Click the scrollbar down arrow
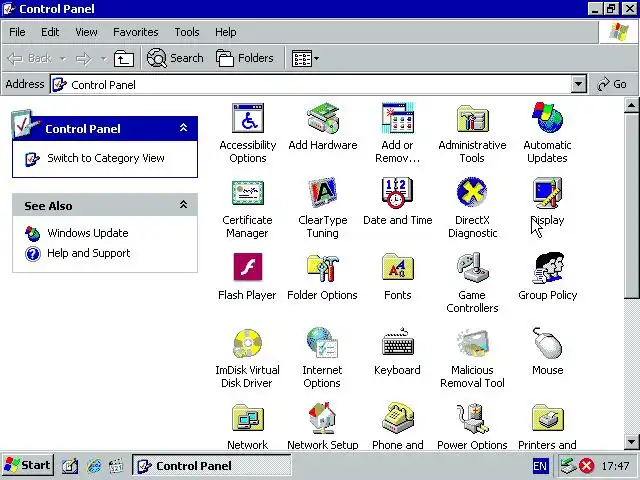 pyautogui.click(x=631, y=442)
